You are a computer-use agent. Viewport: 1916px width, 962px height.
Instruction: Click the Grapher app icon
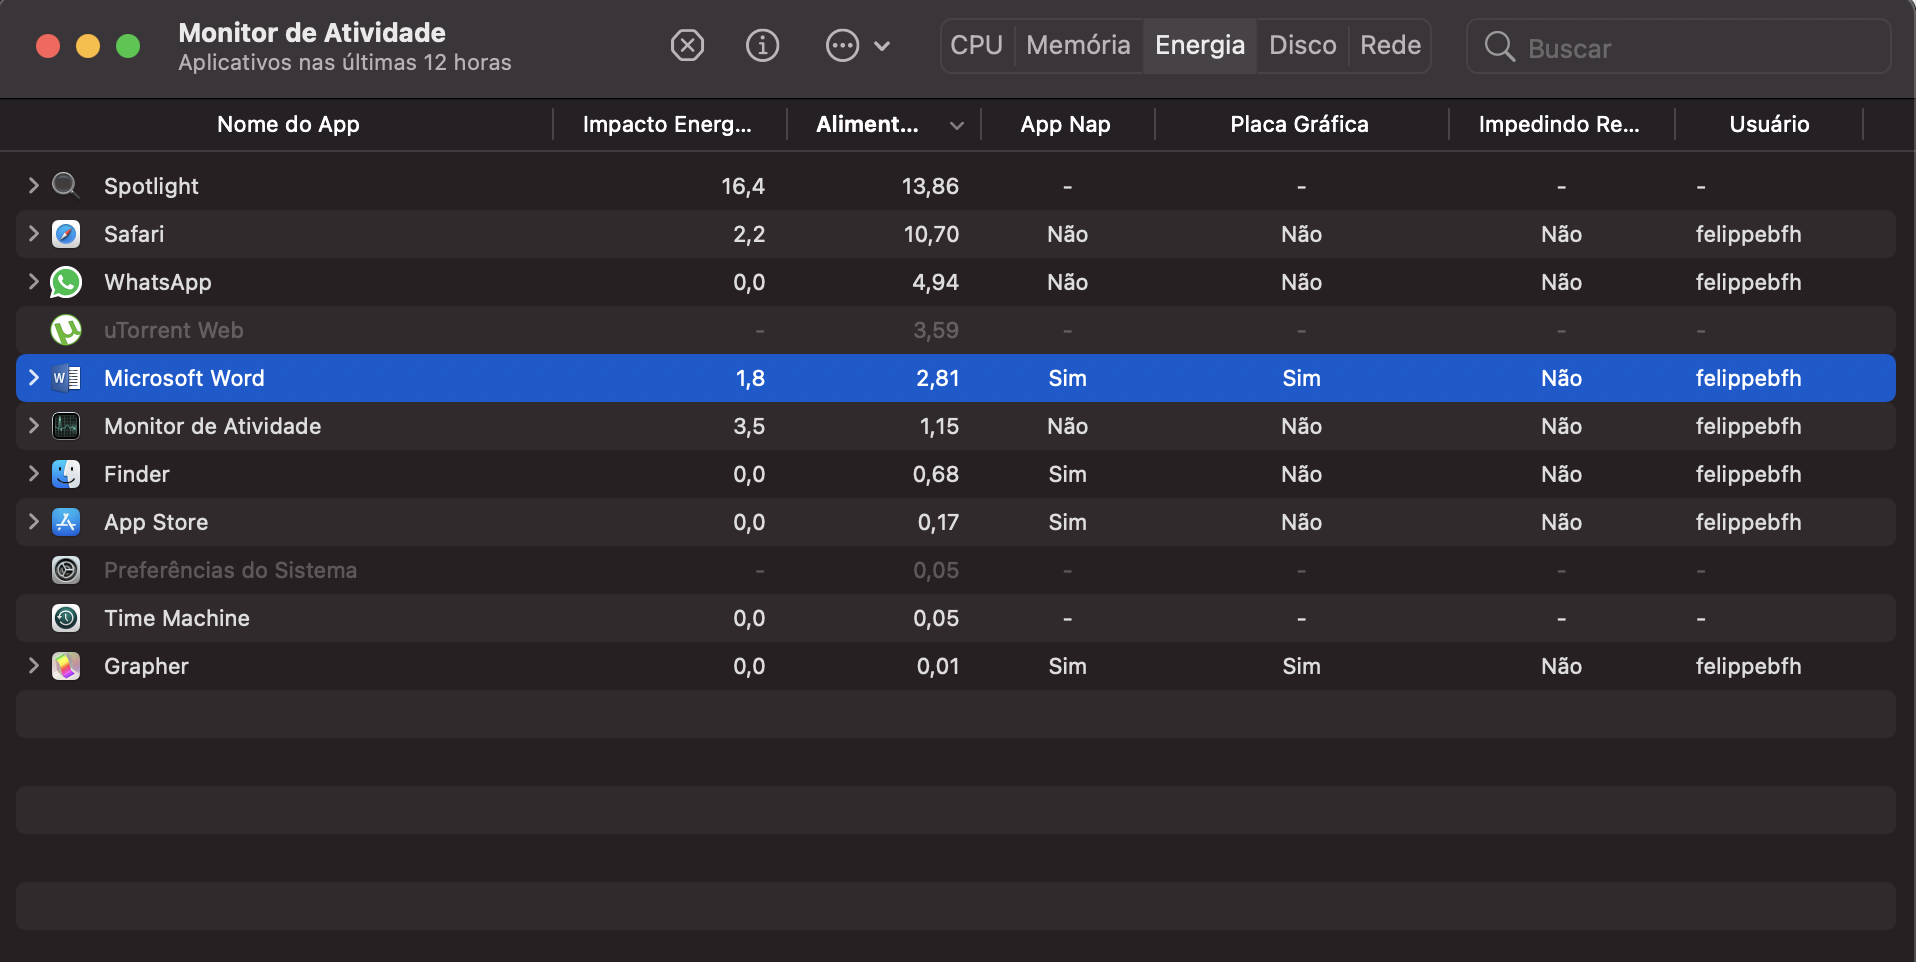pos(66,666)
